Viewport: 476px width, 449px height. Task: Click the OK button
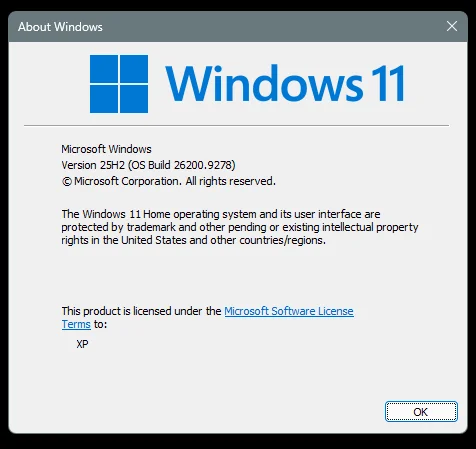tap(421, 412)
